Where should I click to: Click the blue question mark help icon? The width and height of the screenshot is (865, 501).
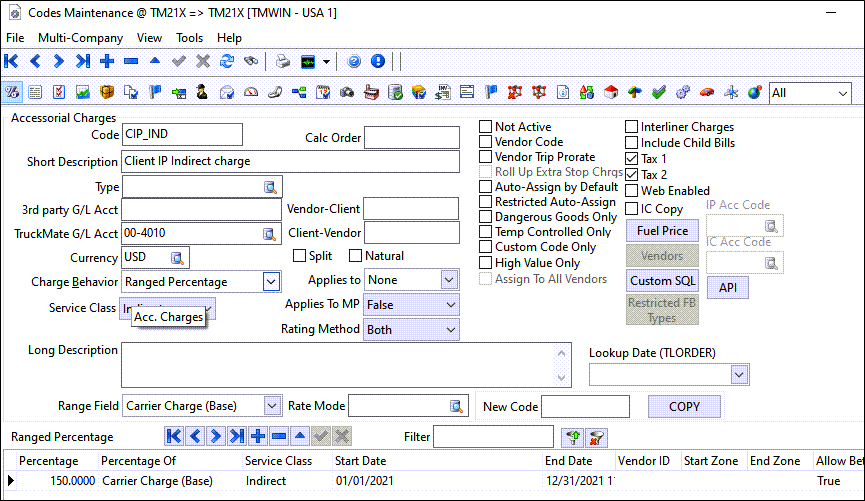[354, 61]
